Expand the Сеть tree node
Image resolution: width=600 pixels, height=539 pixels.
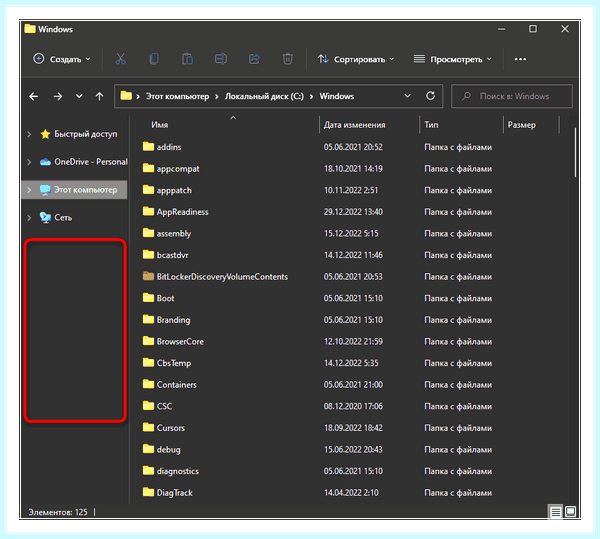click(x=29, y=218)
